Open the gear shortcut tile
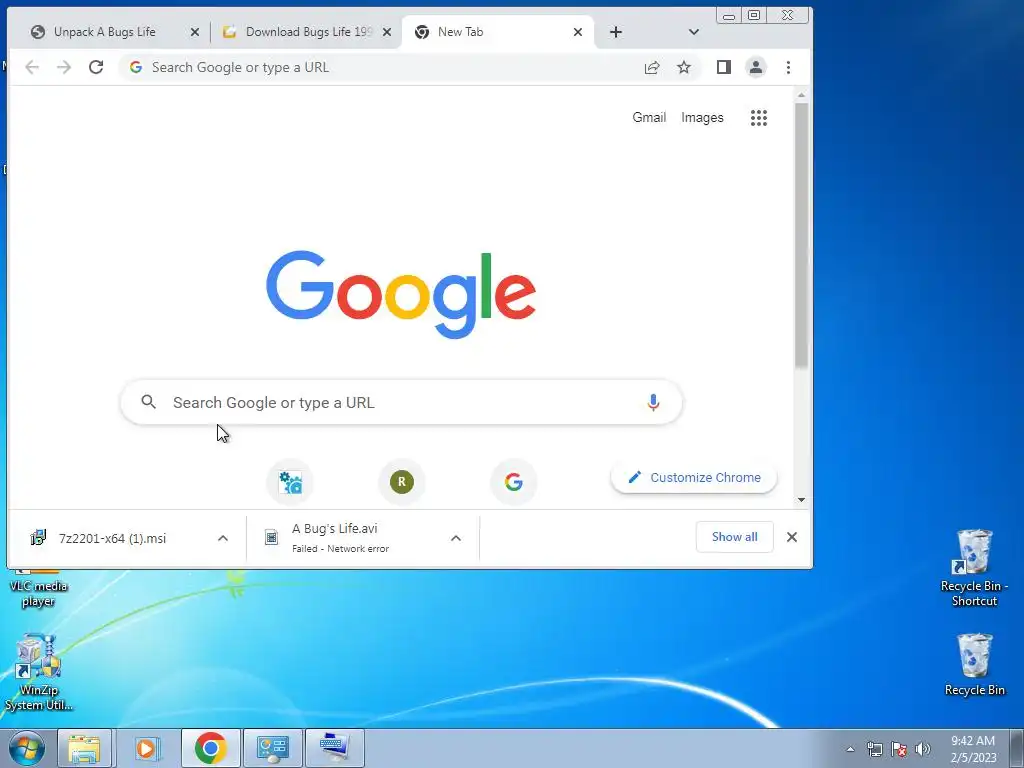Viewport: 1024px width, 768px height. [290, 483]
